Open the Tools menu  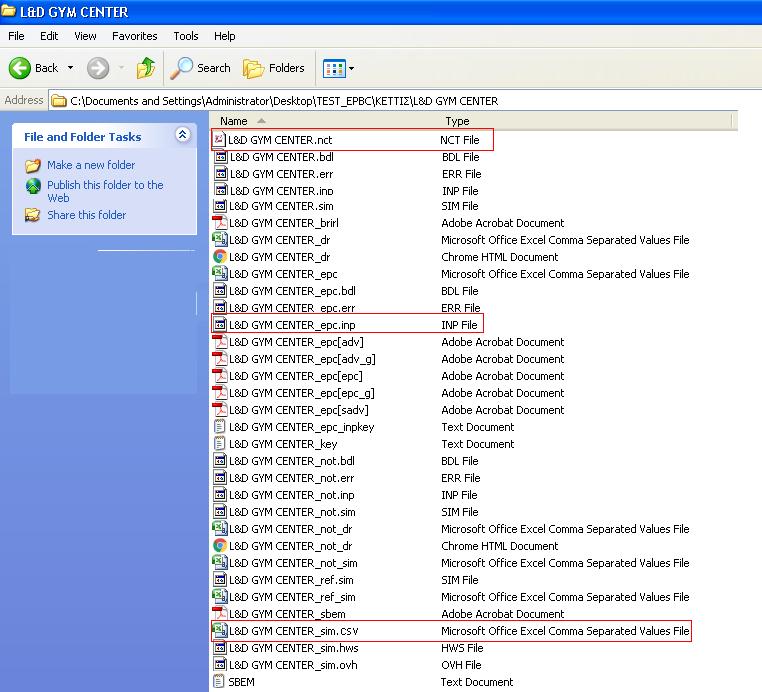click(186, 36)
